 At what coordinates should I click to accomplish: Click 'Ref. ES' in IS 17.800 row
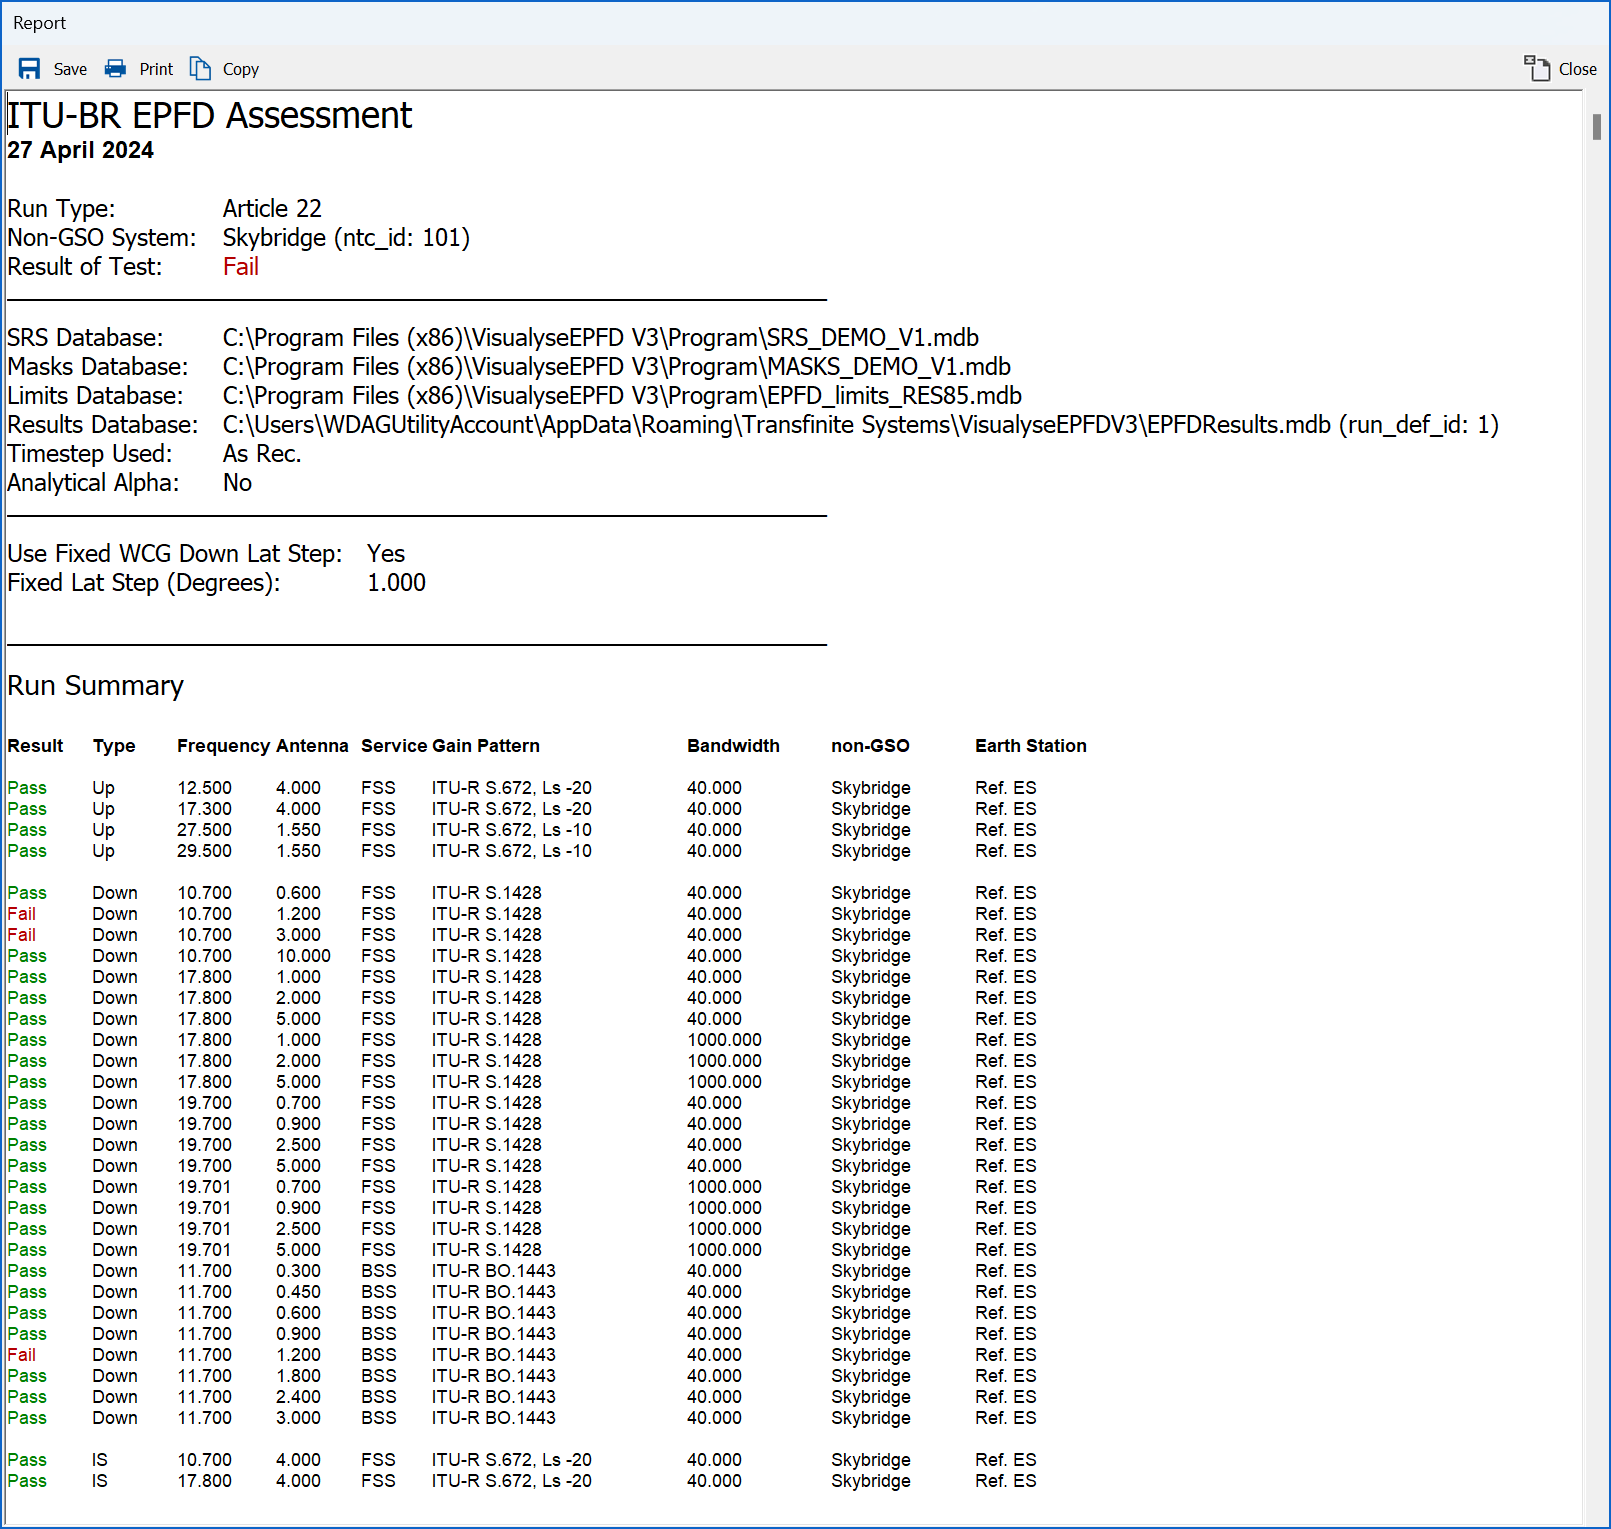(1006, 1481)
